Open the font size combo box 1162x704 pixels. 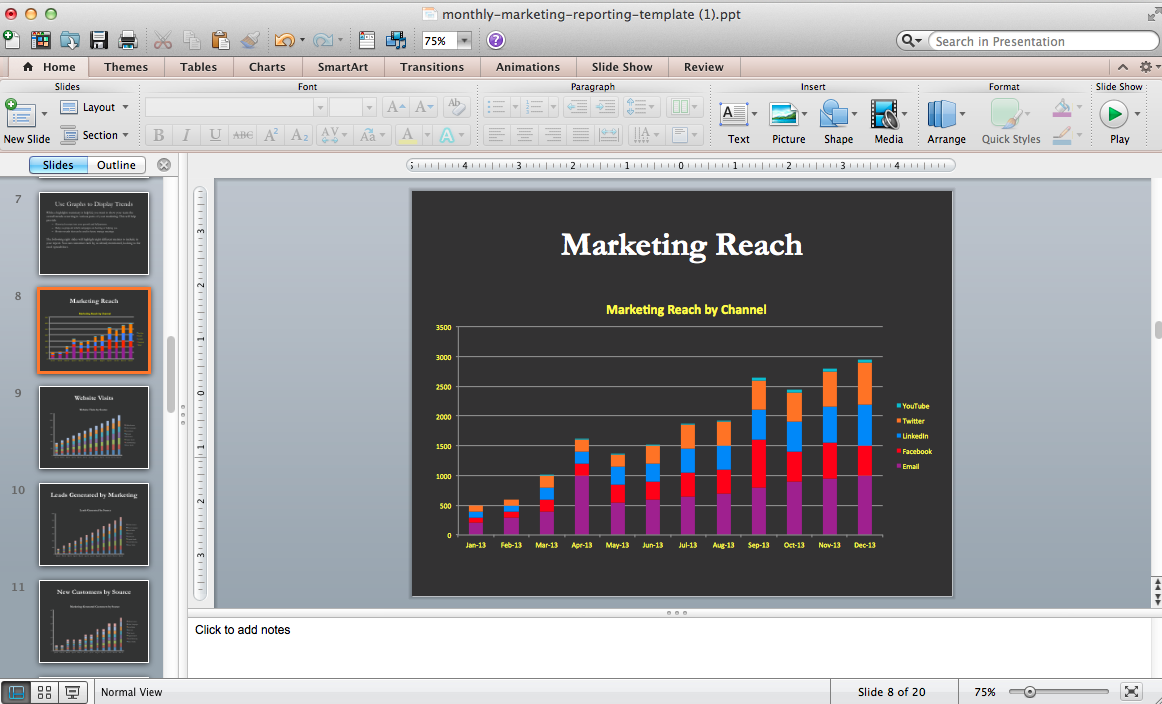(x=353, y=107)
